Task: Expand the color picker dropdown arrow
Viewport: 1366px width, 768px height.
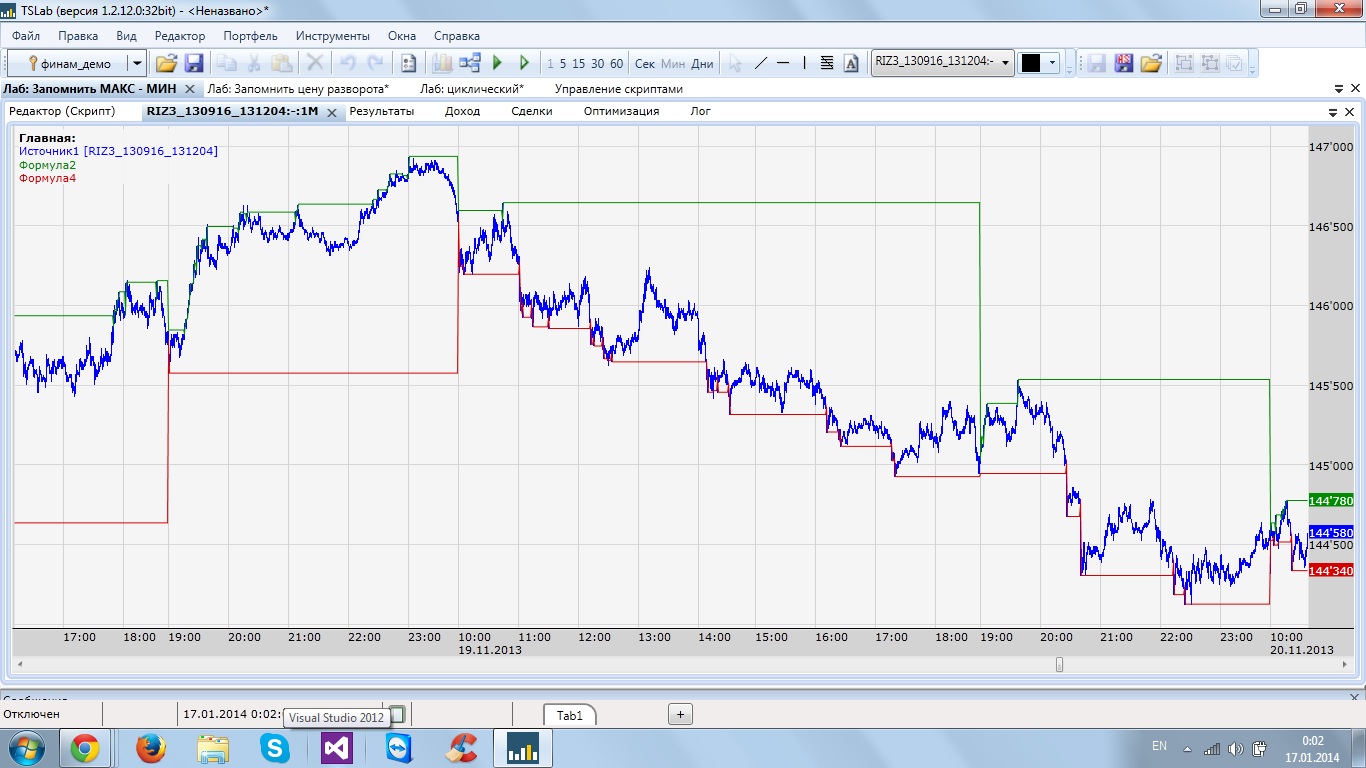Action: coord(1052,63)
